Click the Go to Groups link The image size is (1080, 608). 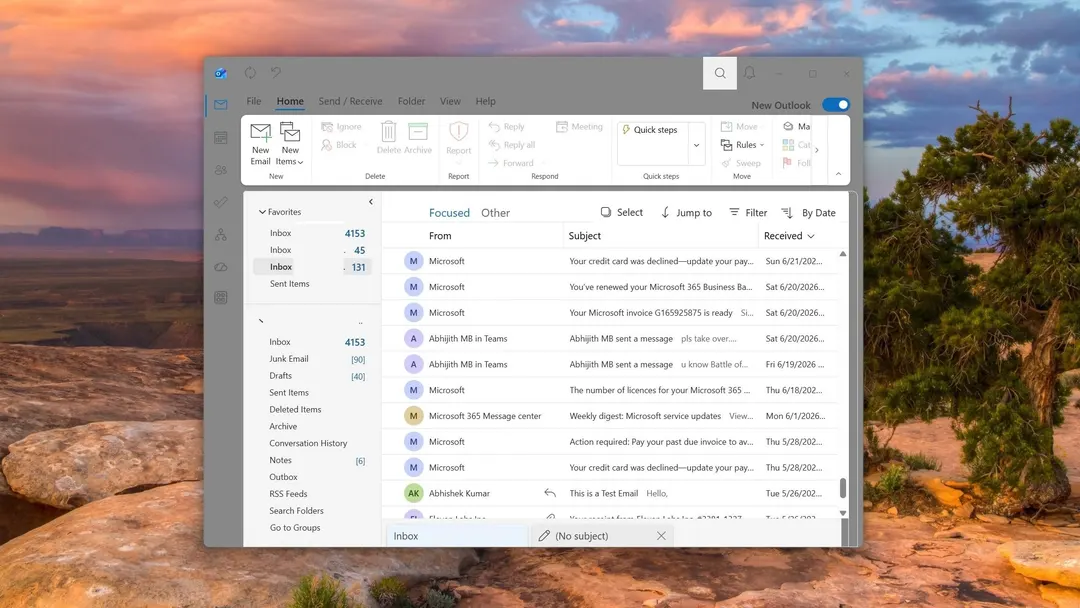pyautogui.click(x=295, y=527)
